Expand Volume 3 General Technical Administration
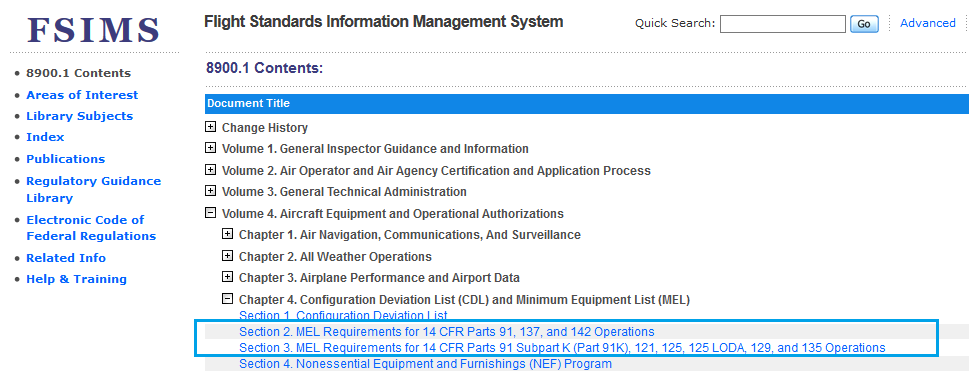Viewport: 980px width, 378px height. tap(211, 191)
